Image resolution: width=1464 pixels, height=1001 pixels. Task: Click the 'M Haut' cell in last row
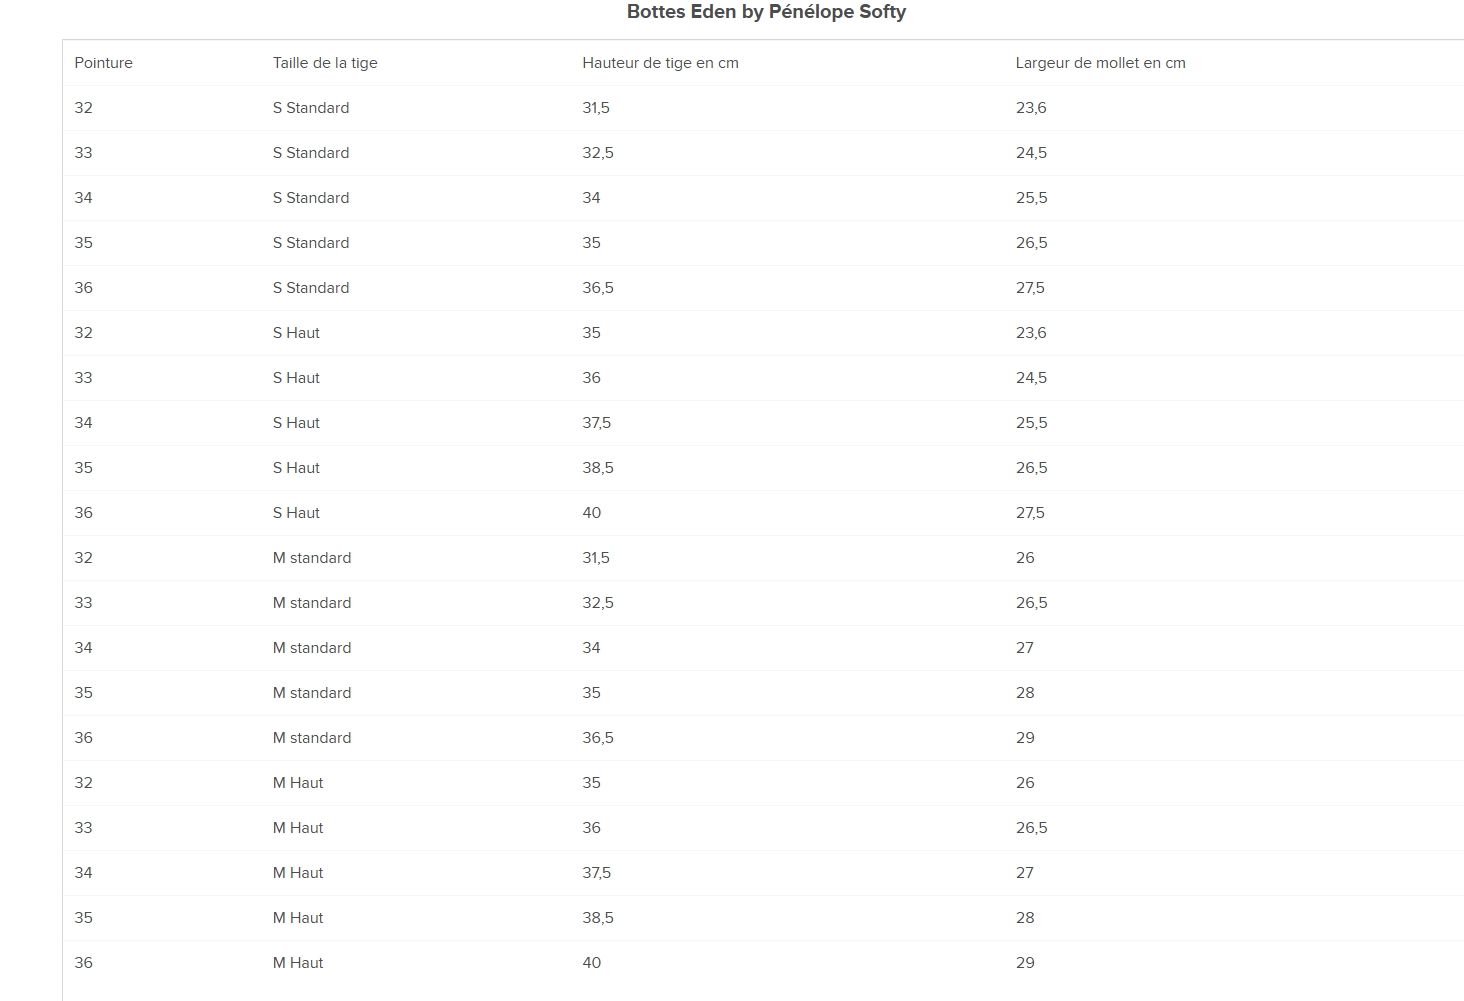point(298,962)
